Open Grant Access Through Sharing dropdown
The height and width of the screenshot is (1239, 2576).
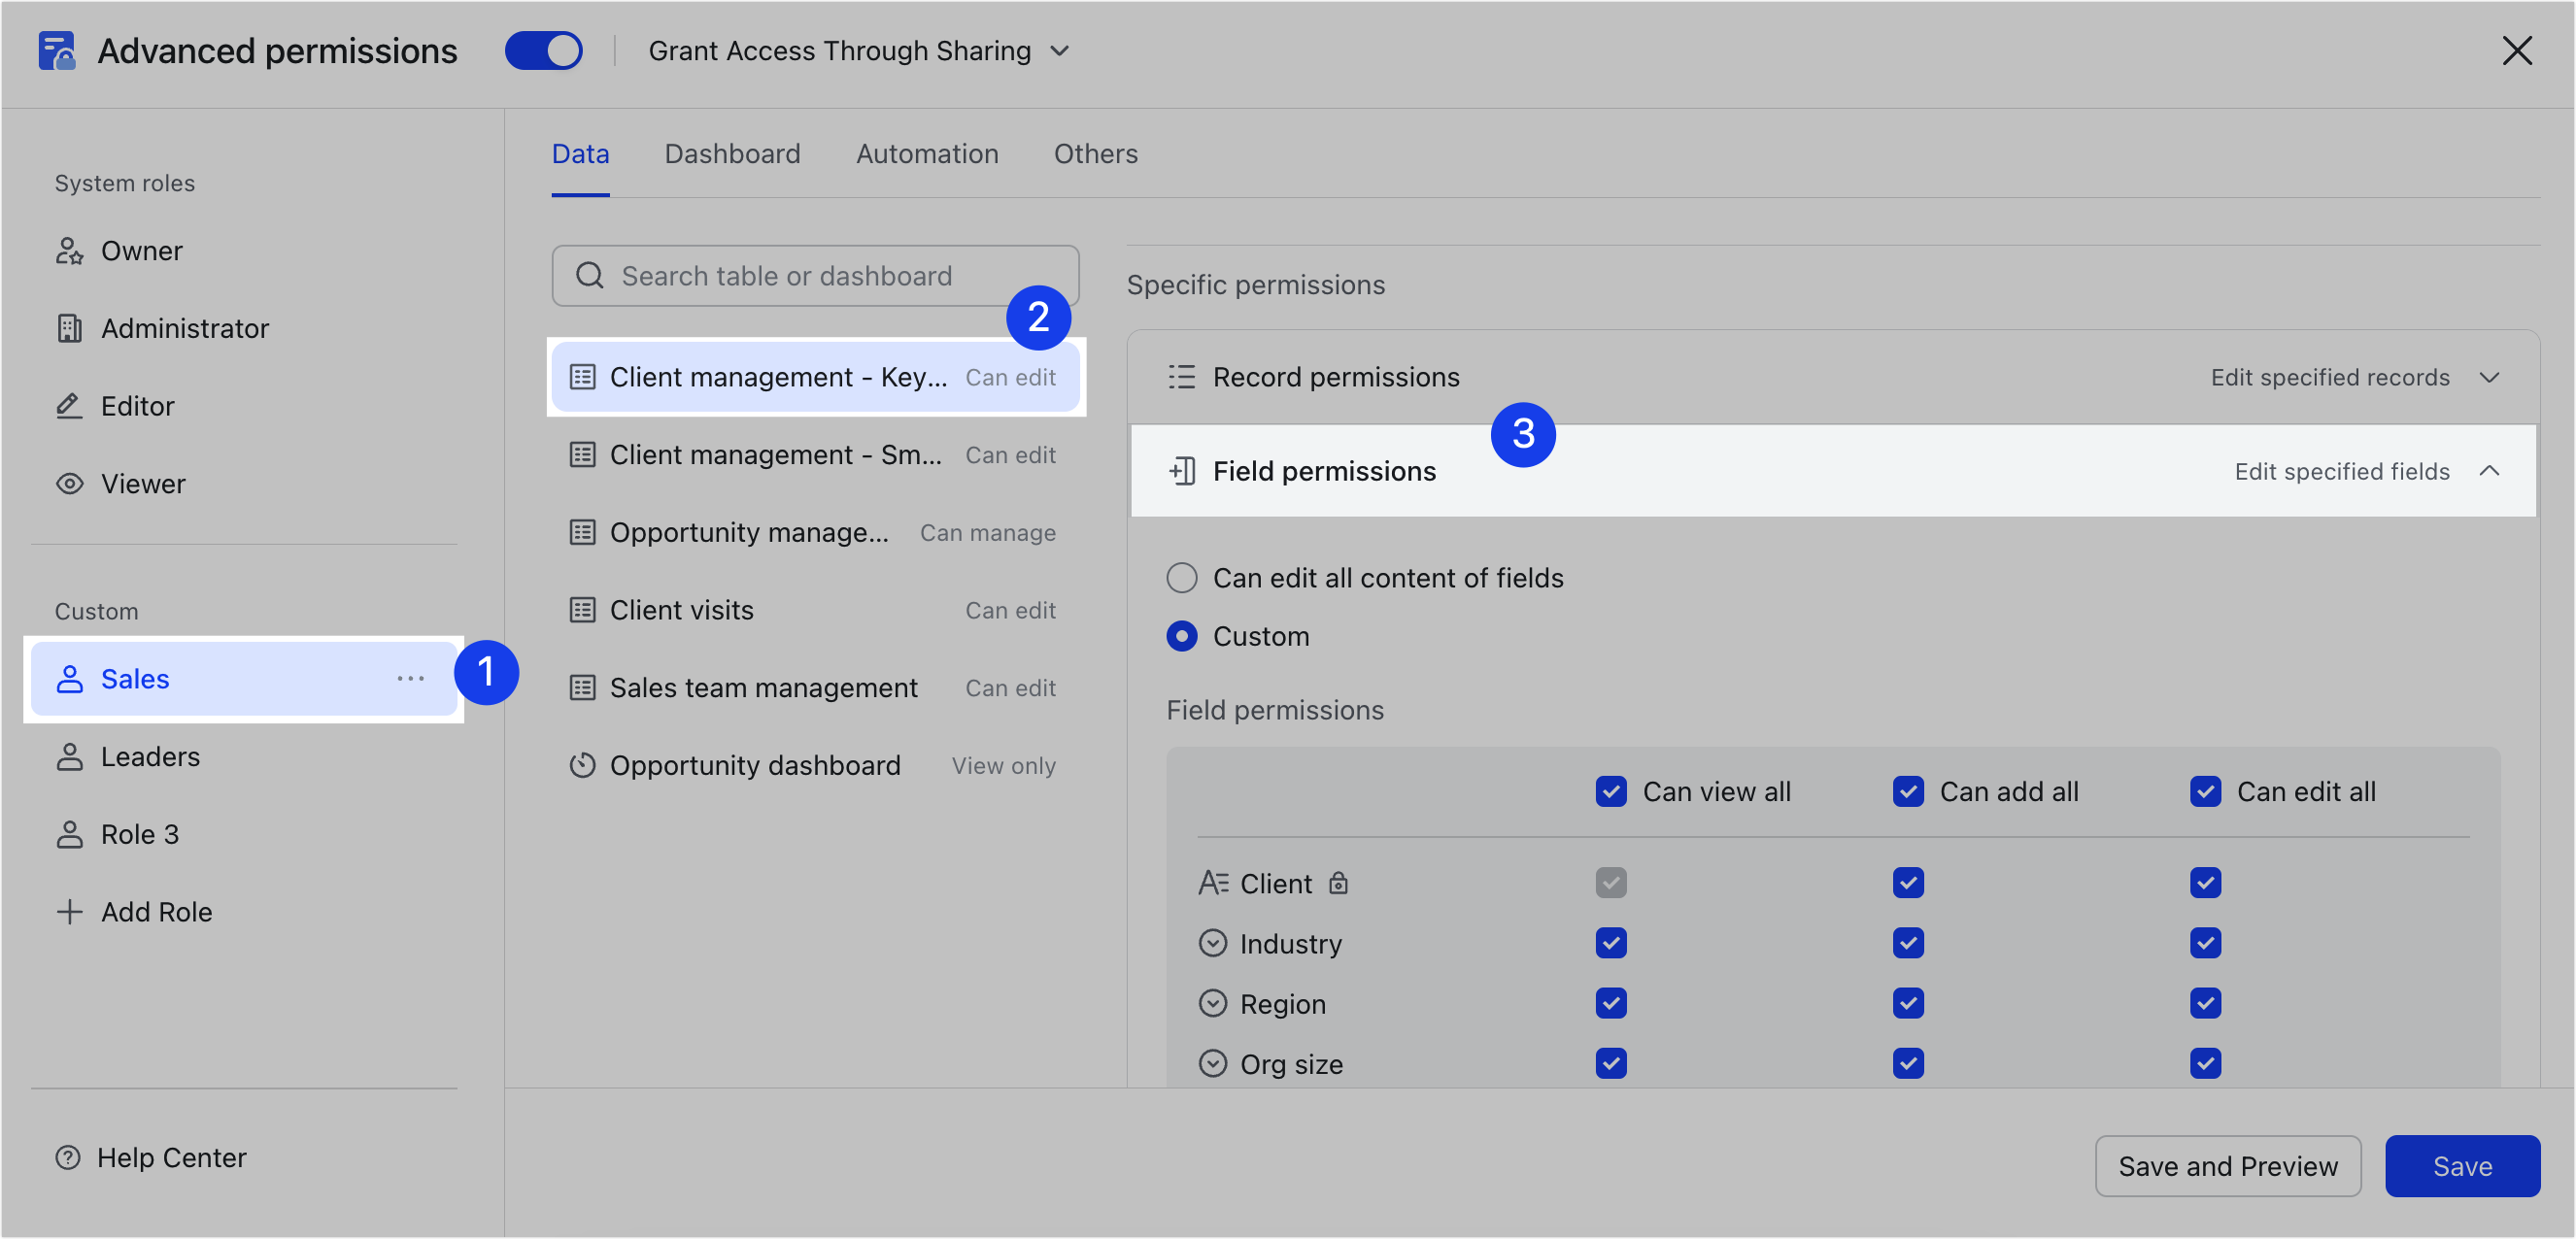[x=858, y=51]
